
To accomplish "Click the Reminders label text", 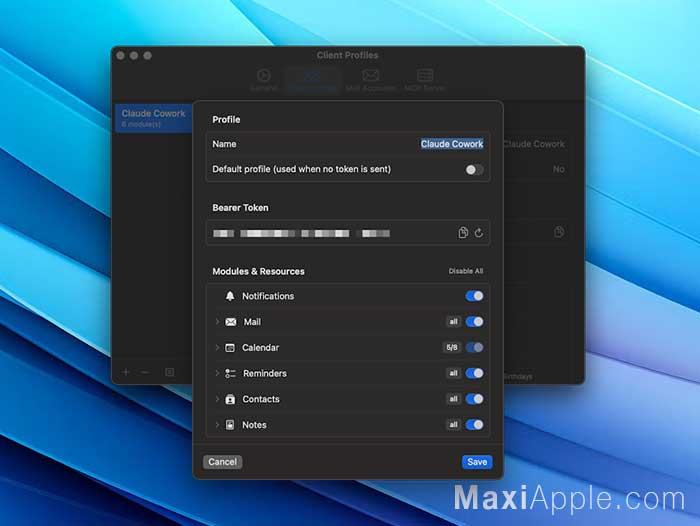I will click(x=265, y=373).
